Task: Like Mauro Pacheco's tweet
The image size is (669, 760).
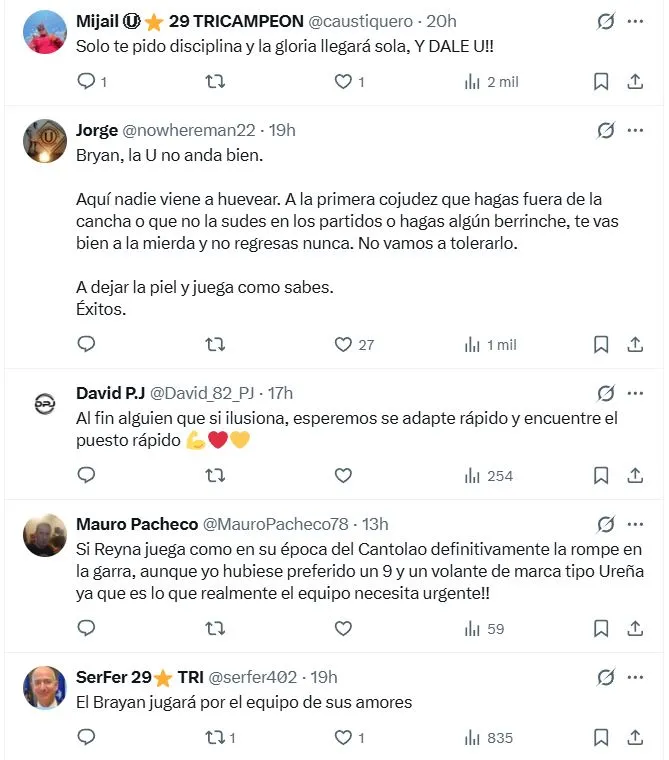Action: click(x=343, y=629)
